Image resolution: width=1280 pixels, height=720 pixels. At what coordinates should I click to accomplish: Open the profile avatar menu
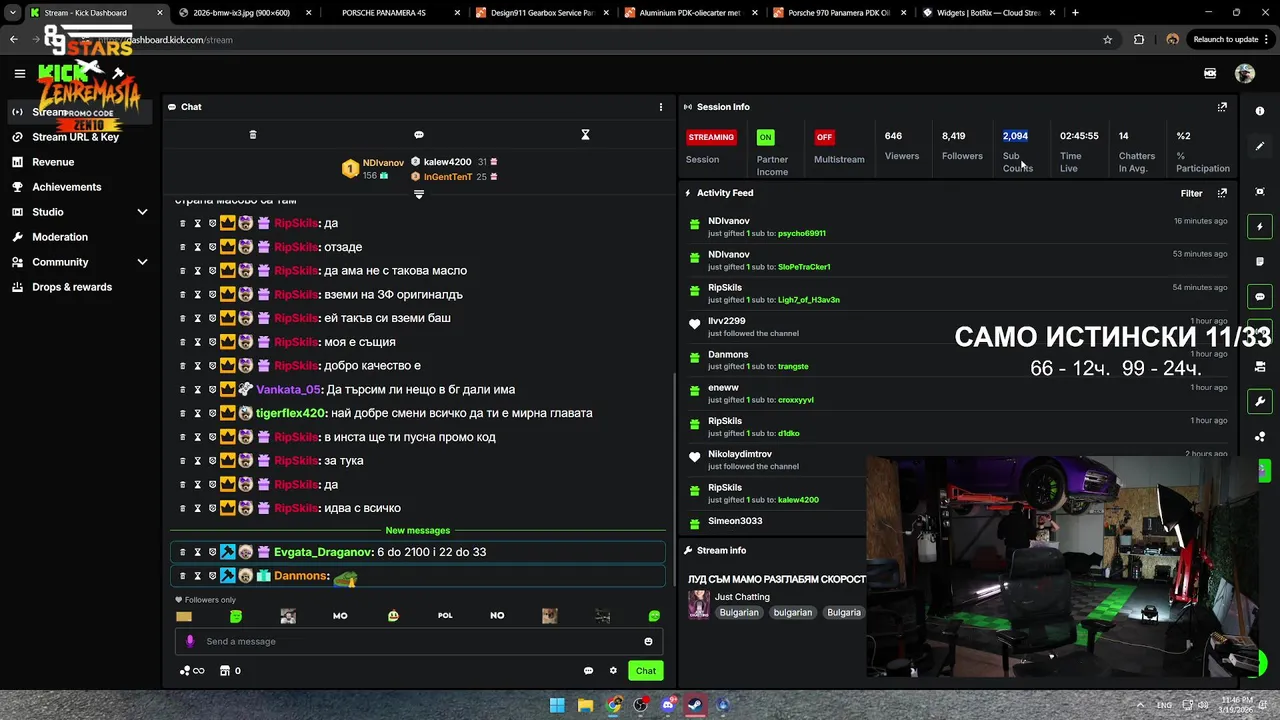(x=1245, y=73)
